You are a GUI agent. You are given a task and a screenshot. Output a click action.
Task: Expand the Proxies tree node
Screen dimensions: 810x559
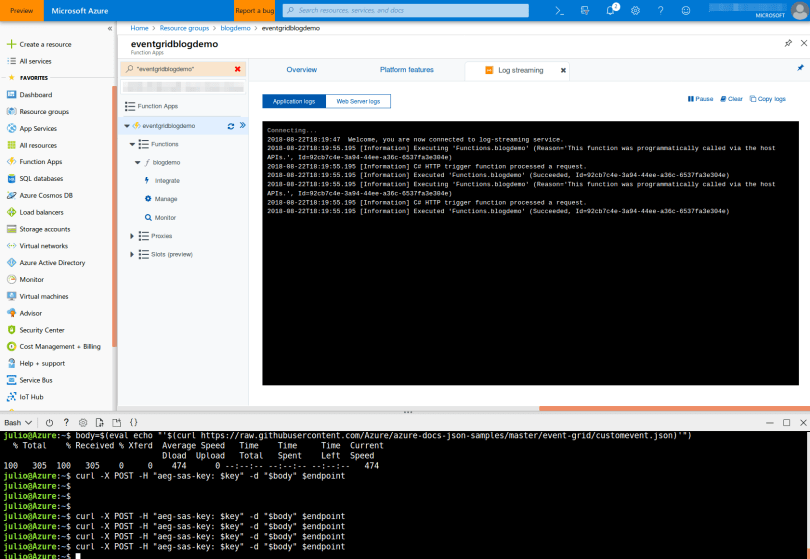tap(132, 236)
